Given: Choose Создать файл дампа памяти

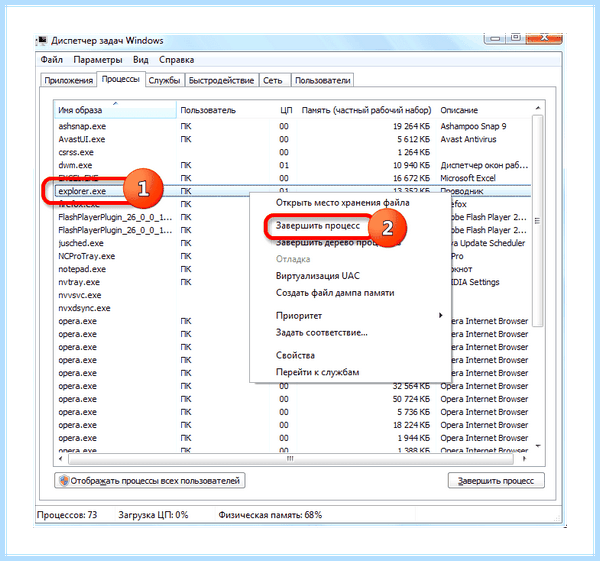Looking at the screenshot, I should (335, 293).
